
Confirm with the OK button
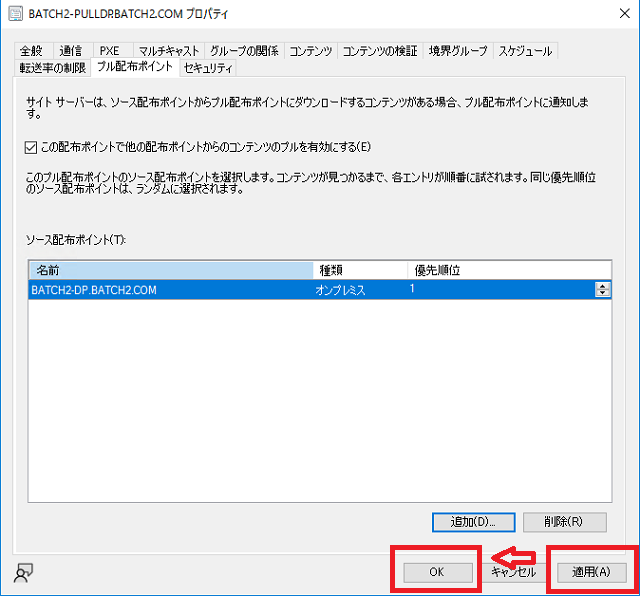point(436,572)
